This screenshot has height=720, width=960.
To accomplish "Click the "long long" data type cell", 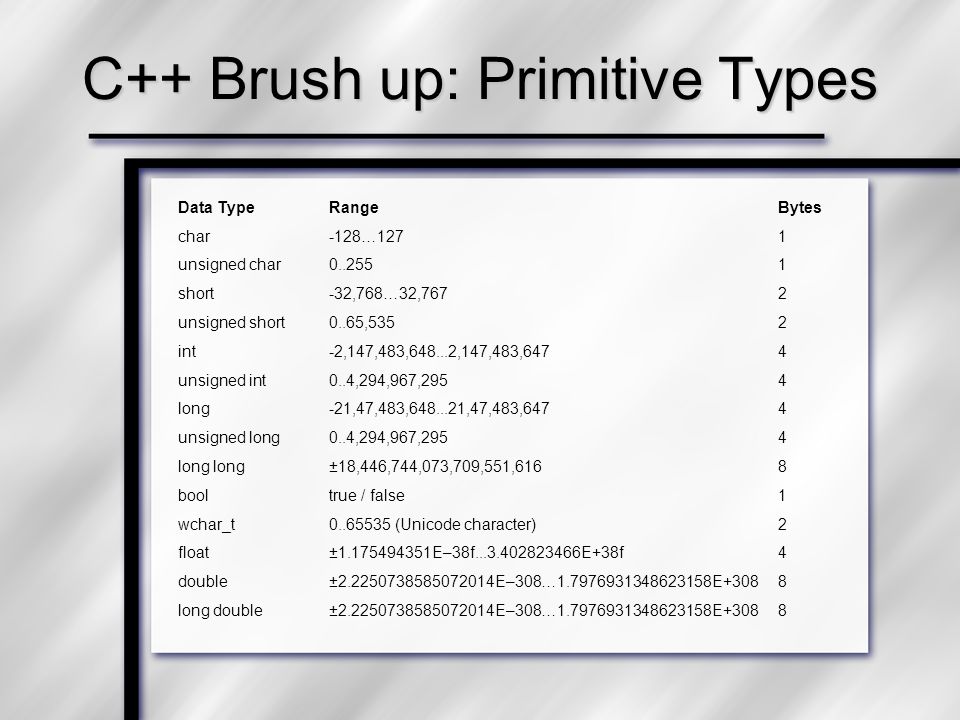I will tap(211, 467).
